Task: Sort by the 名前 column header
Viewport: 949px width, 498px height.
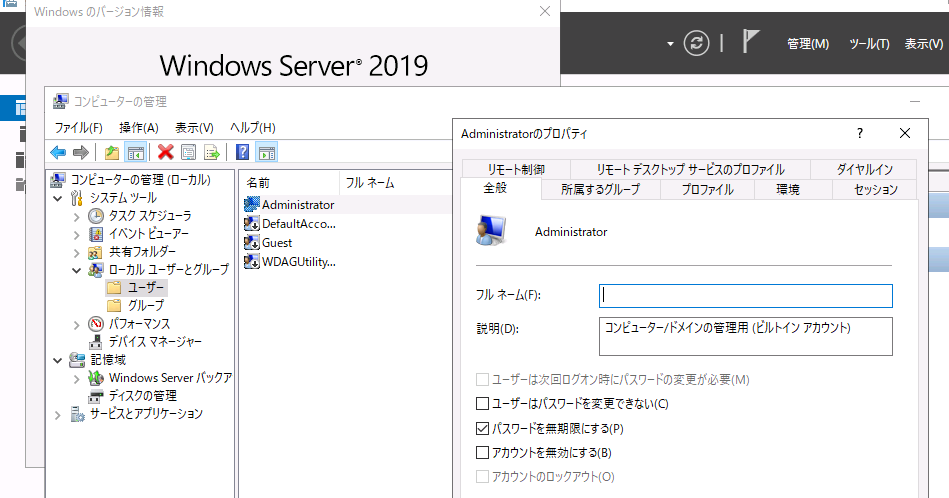Action: point(289,183)
